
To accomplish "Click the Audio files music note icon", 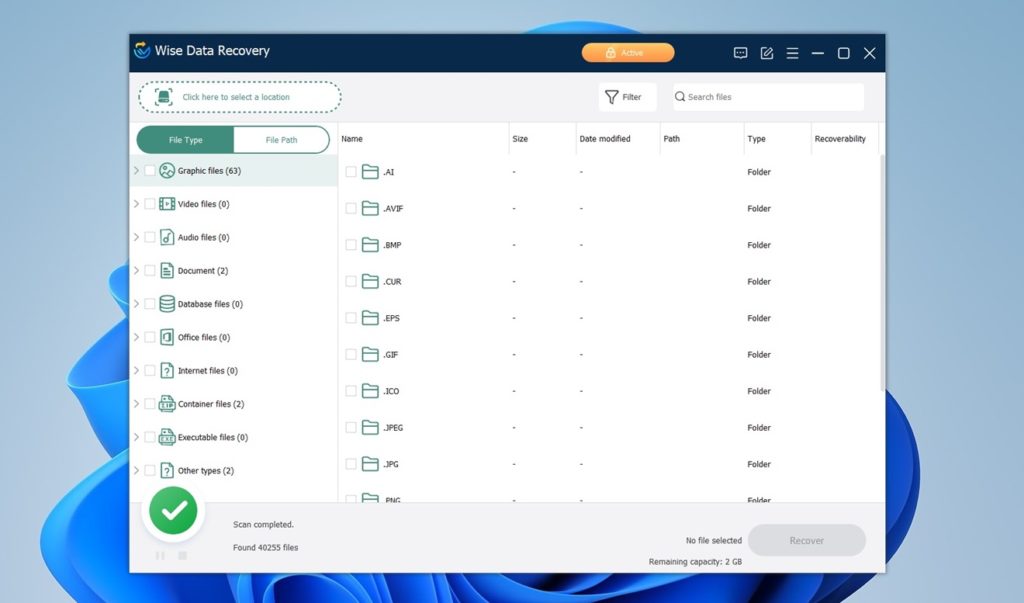I will [x=167, y=238].
